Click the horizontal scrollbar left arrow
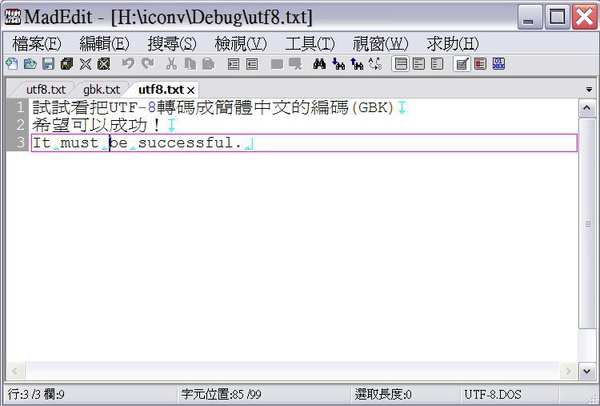 click(x=16, y=371)
